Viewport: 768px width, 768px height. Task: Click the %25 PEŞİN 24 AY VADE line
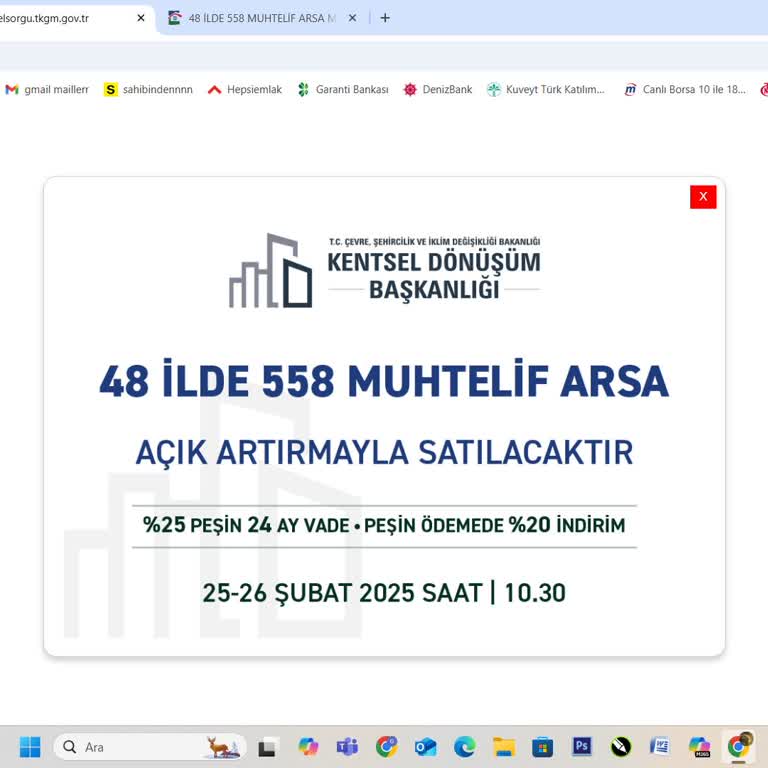pyautogui.click(x=384, y=525)
